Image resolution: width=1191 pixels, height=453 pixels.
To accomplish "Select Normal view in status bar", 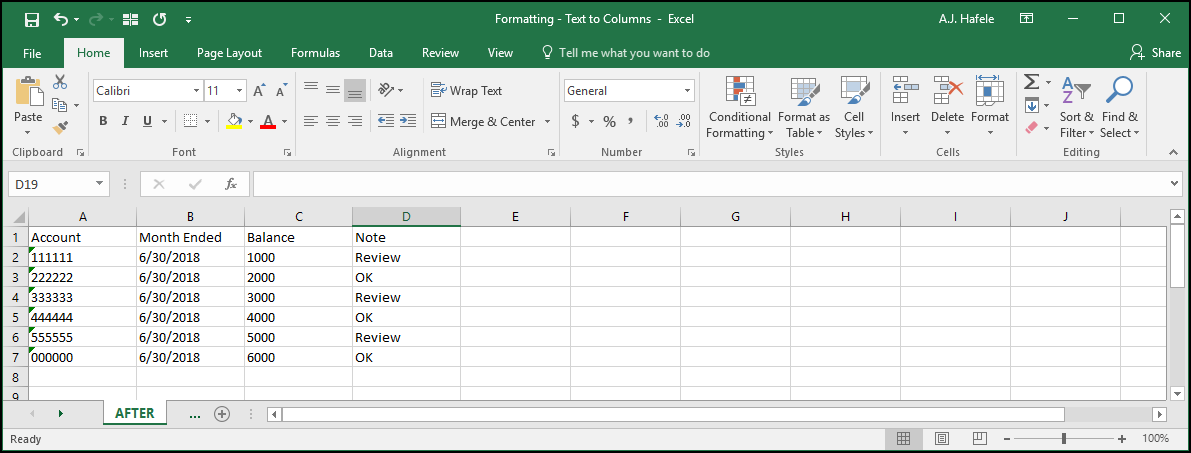I will click(x=904, y=439).
